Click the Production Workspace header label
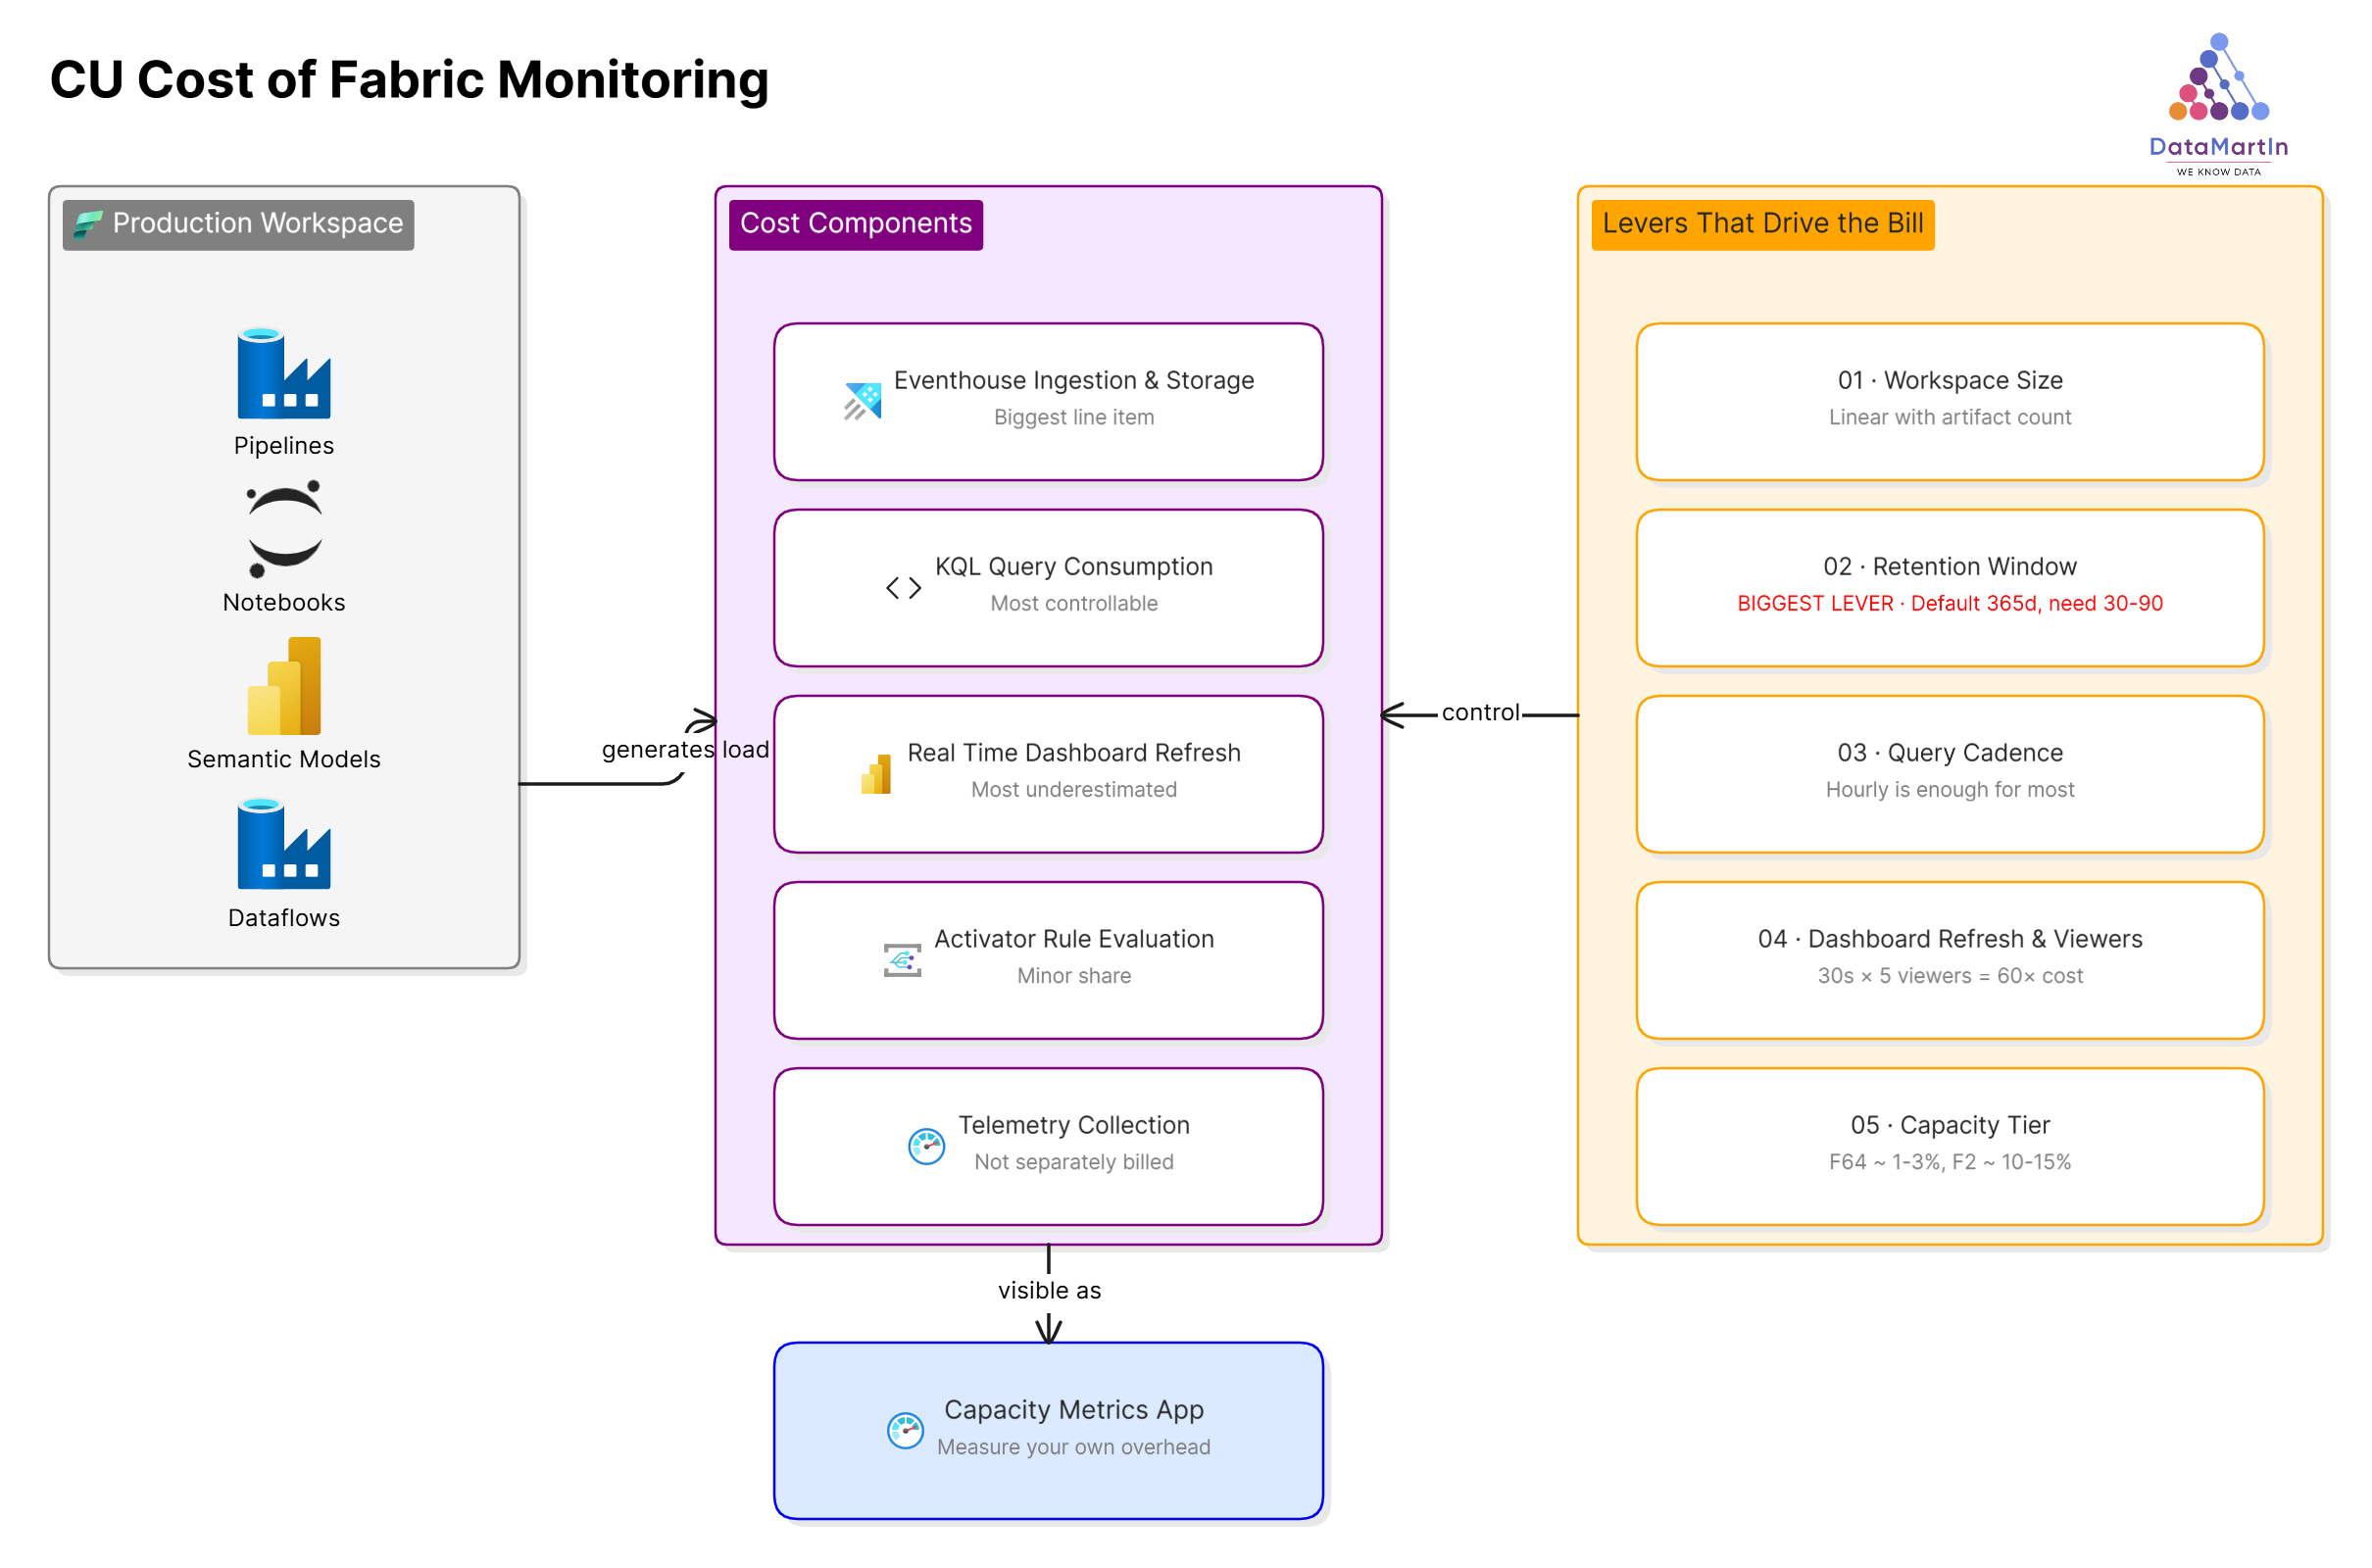The height and width of the screenshot is (1568, 2372). point(238,224)
